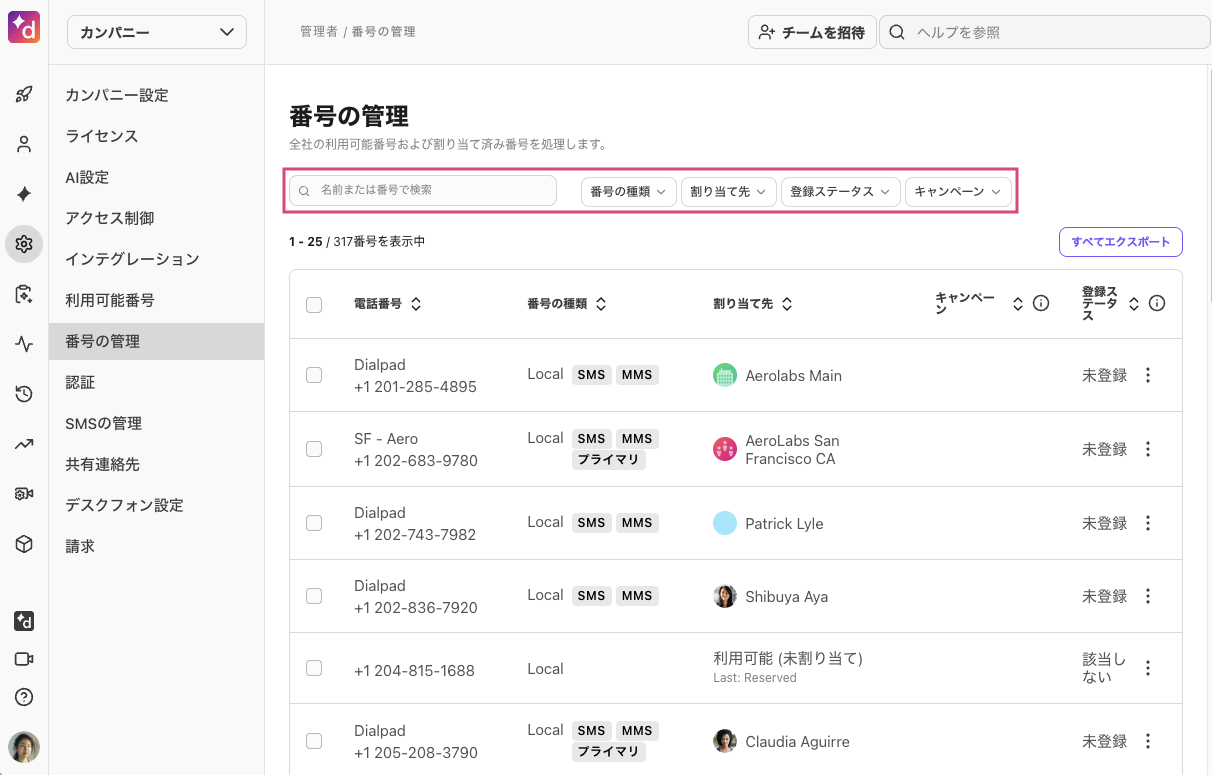Open three-dot menu for +1 201-285-4895 row
This screenshot has width=1212, height=775.
pos(1148,375)
